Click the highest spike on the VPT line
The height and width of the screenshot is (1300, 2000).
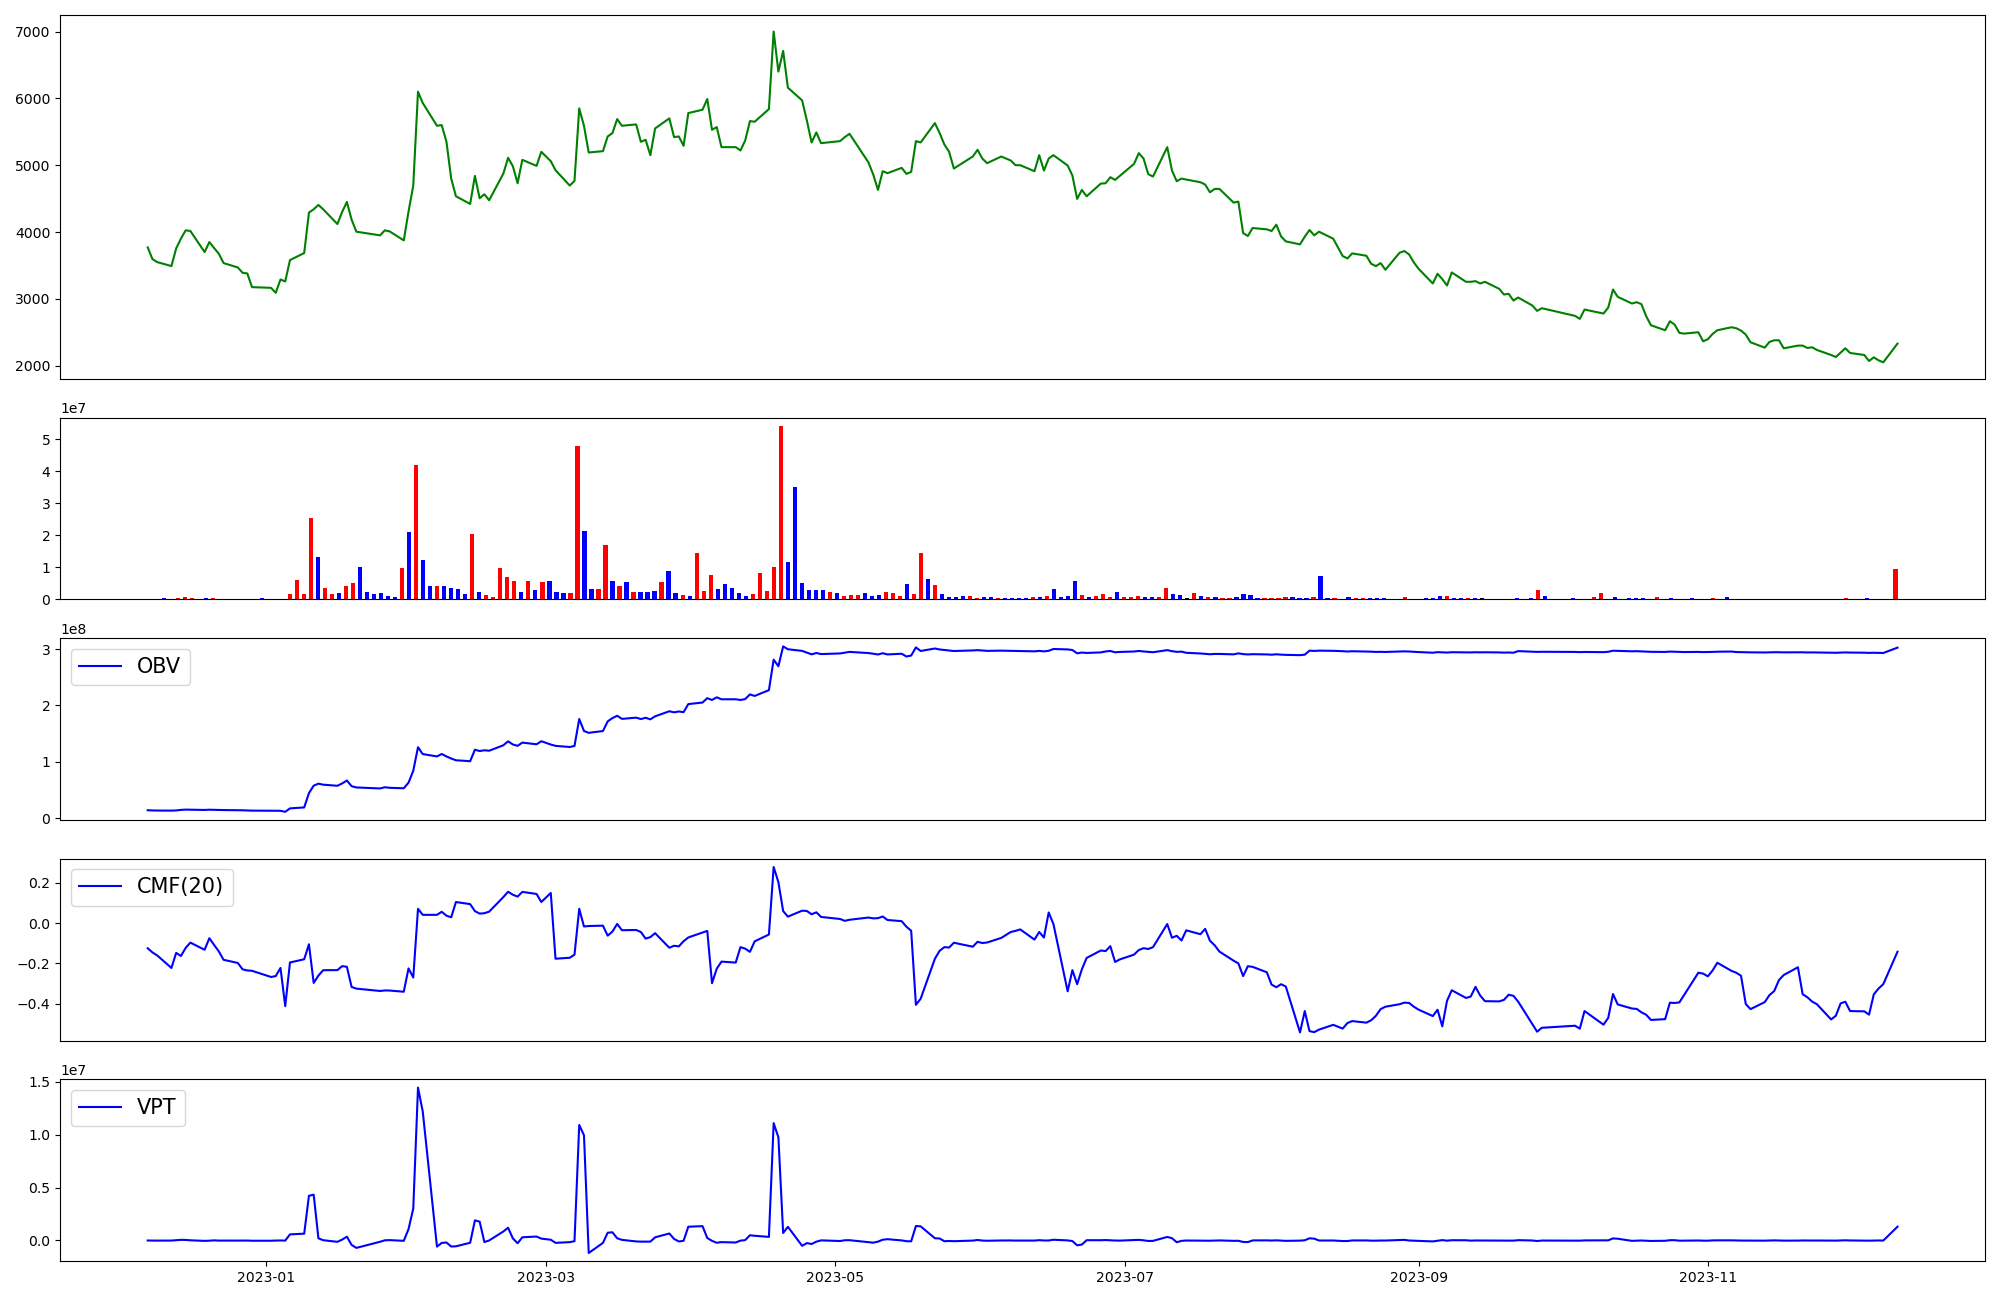[418, 1088]
